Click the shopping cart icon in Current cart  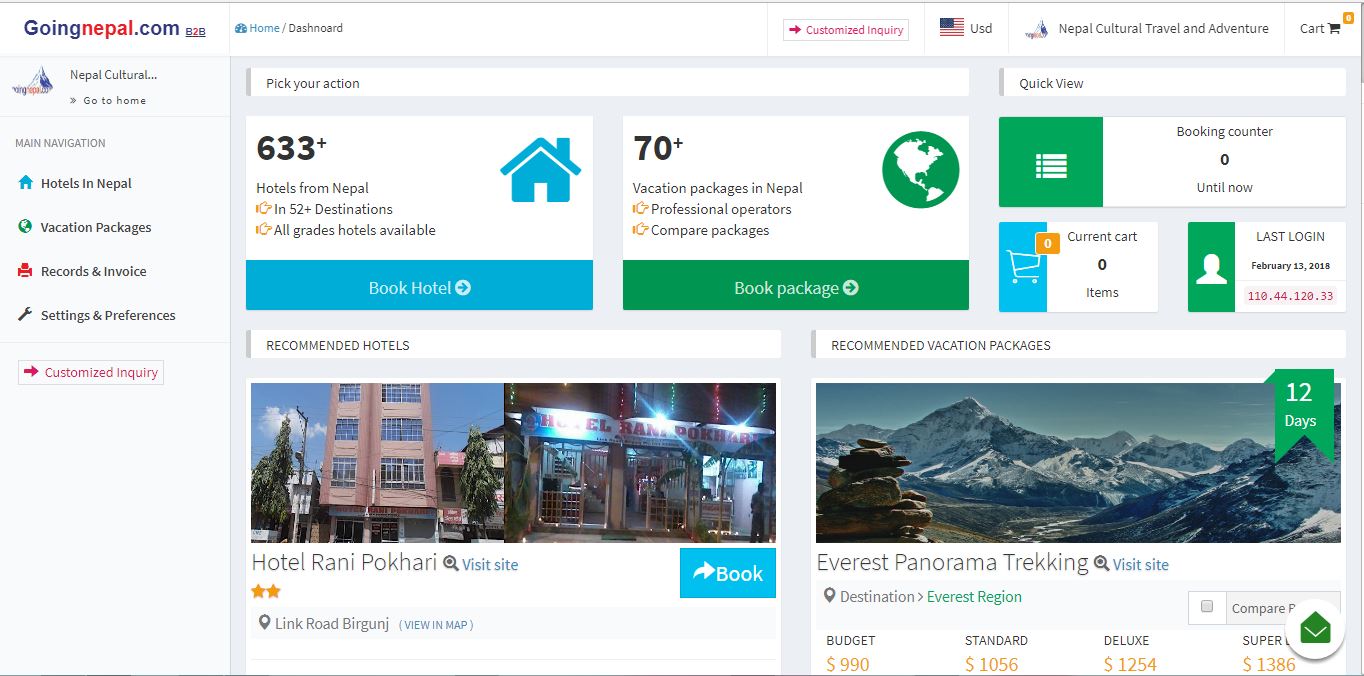coord(1023,267)
